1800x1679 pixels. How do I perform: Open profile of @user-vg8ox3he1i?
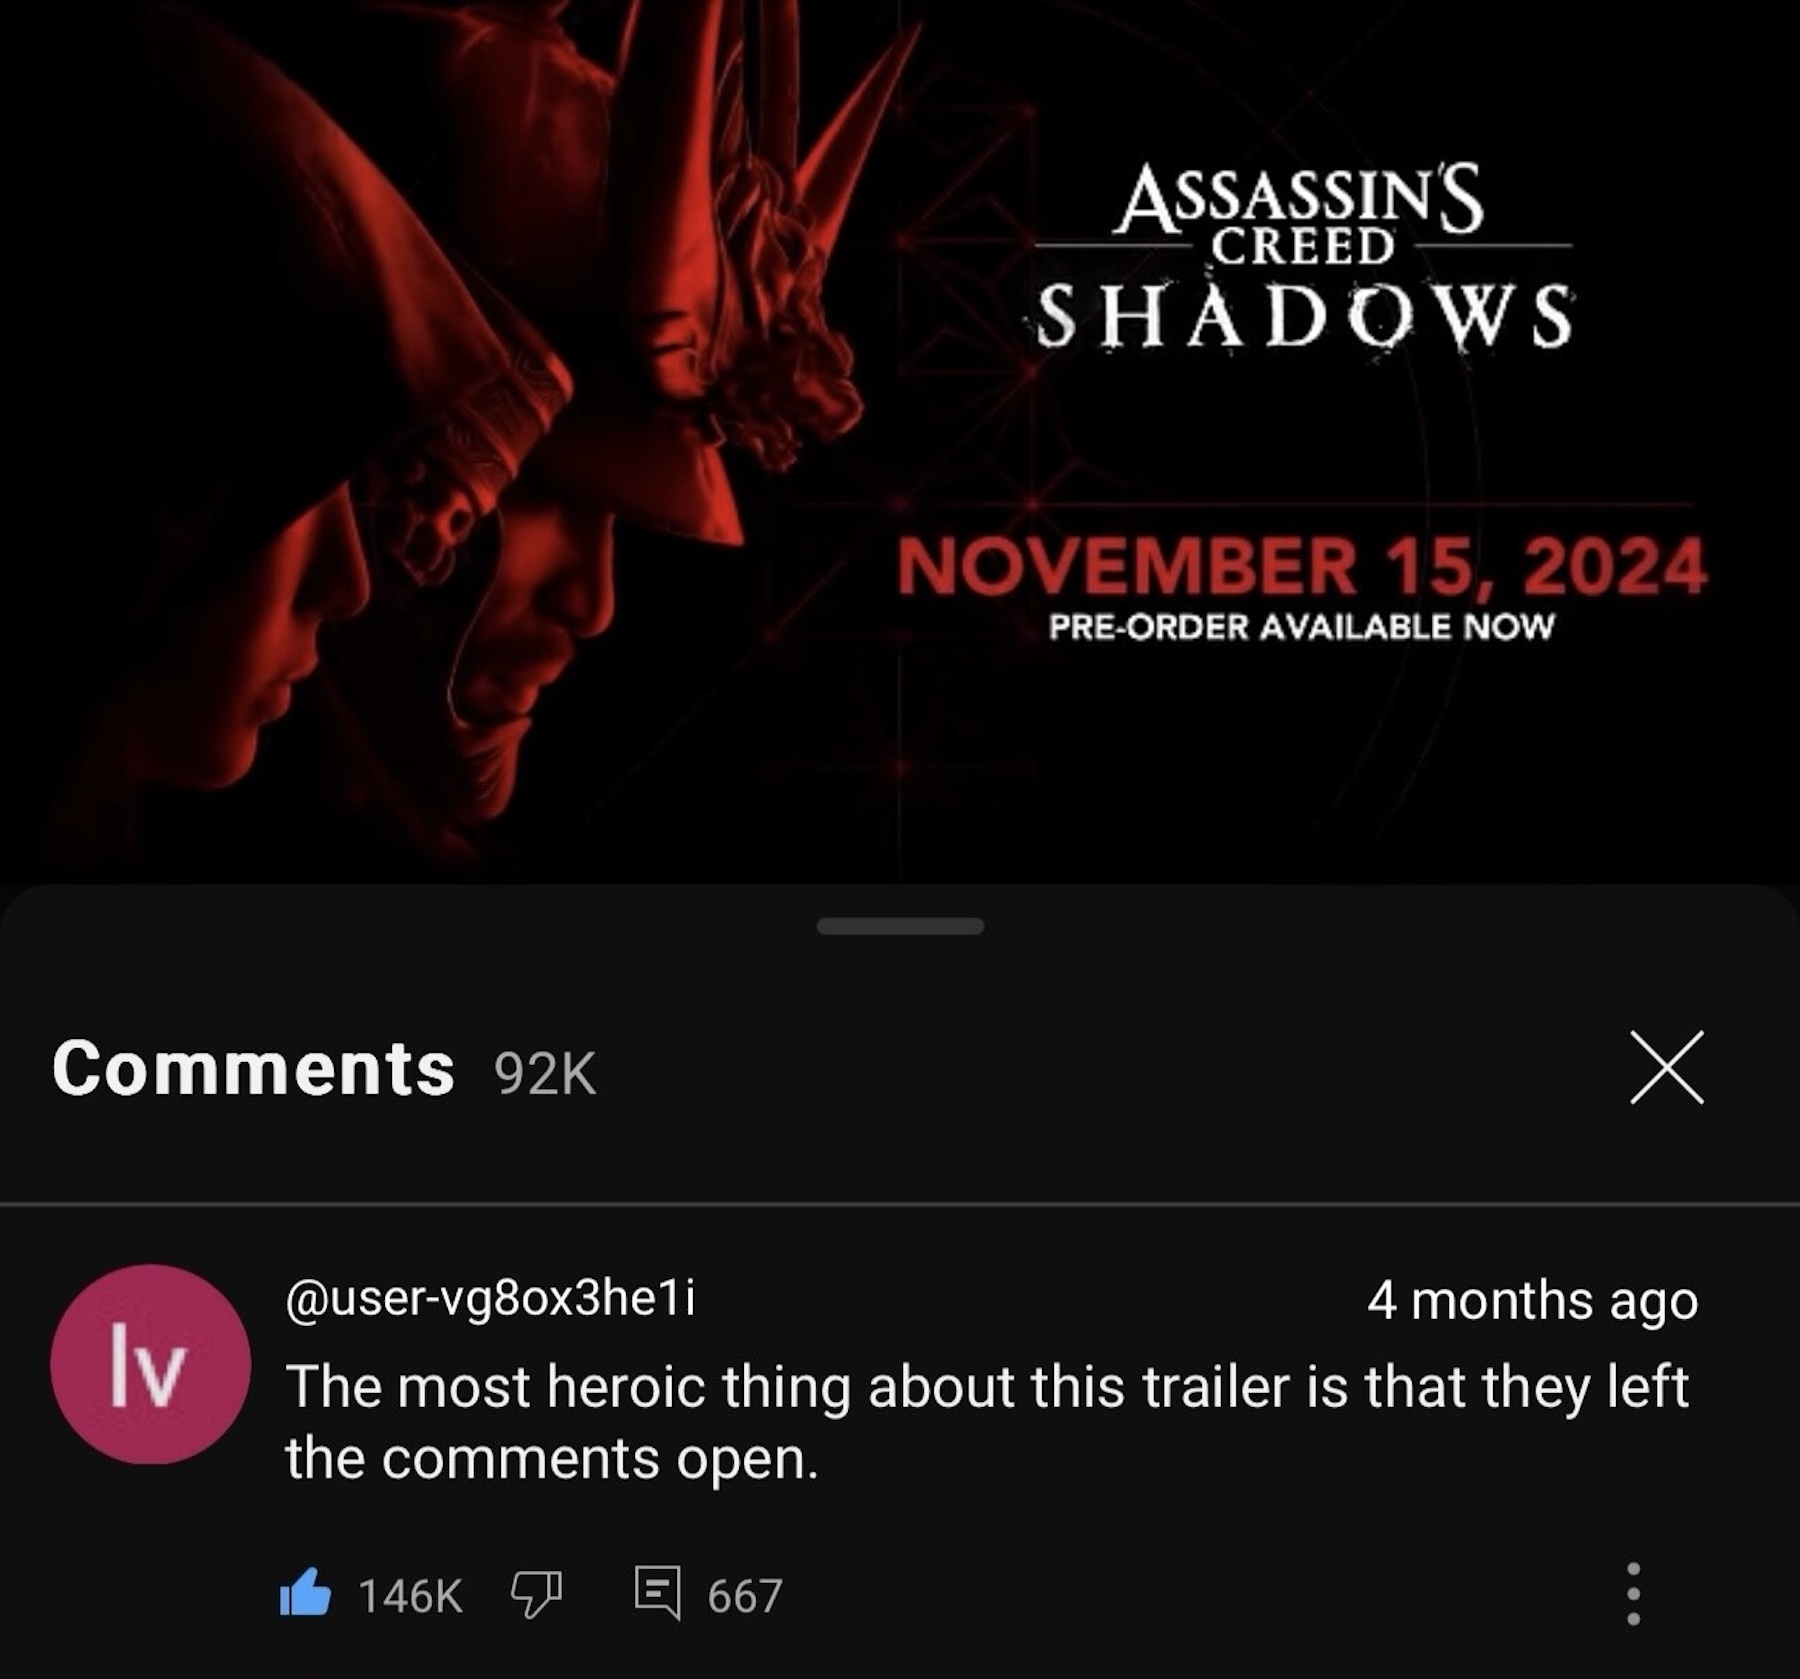coord(490,1298)
